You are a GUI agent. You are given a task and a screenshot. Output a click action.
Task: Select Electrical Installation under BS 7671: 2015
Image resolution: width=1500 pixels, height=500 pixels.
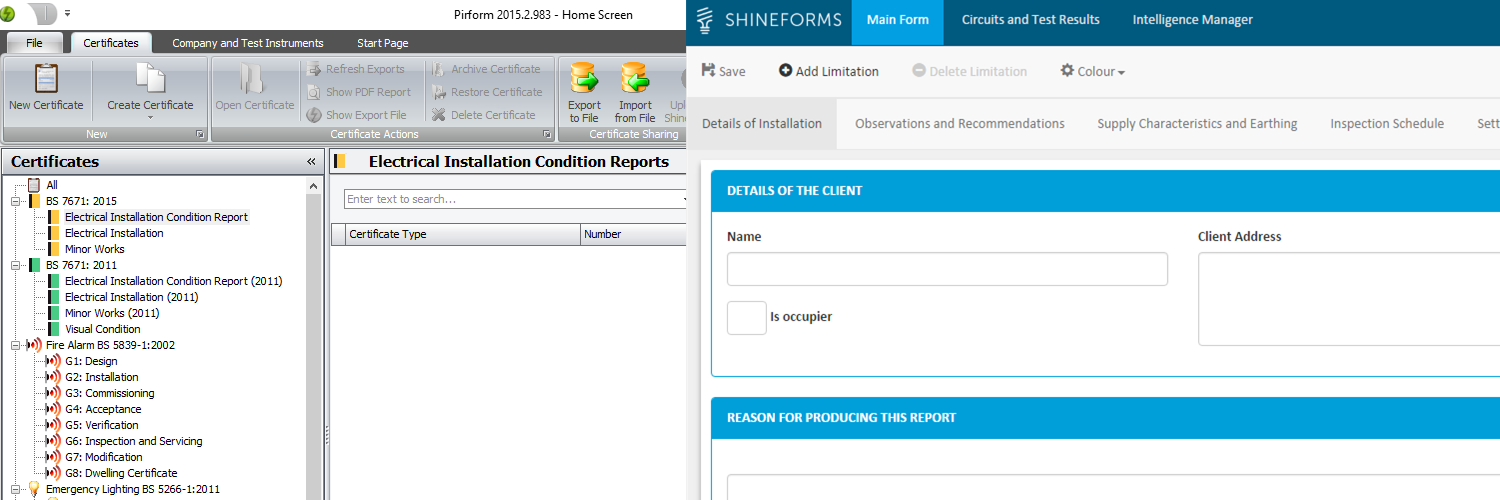click(114, 233)
